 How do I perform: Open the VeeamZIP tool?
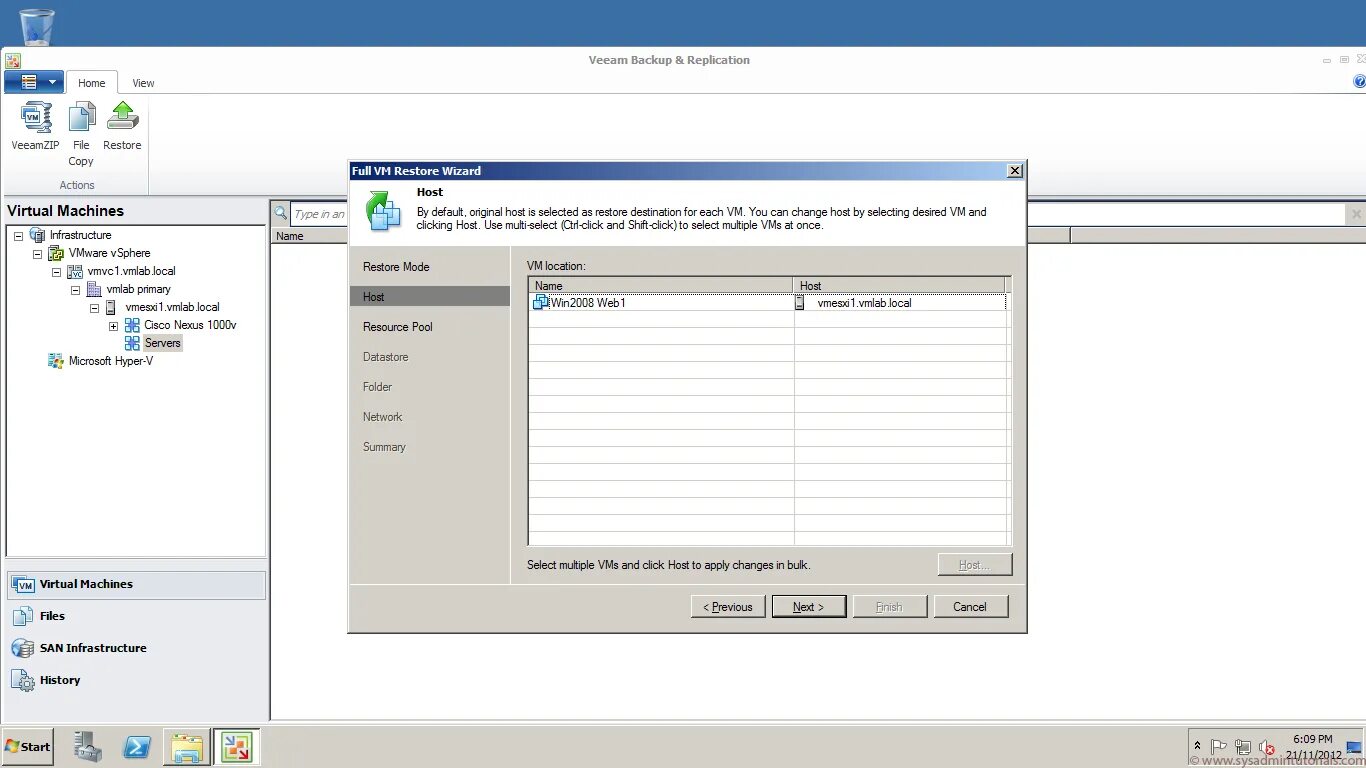35,126
